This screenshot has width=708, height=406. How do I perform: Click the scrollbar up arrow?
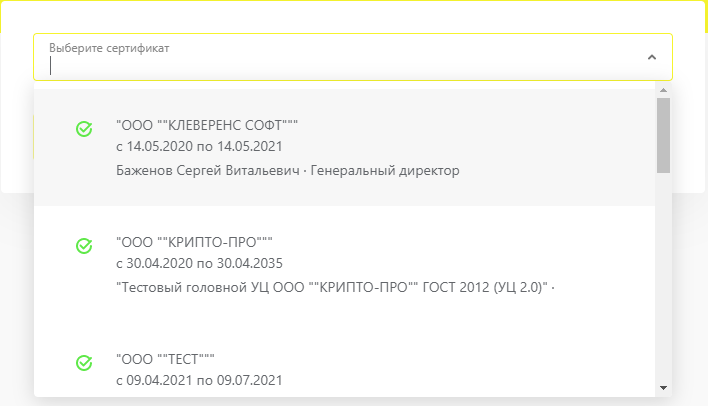click(x=663, y=90)
